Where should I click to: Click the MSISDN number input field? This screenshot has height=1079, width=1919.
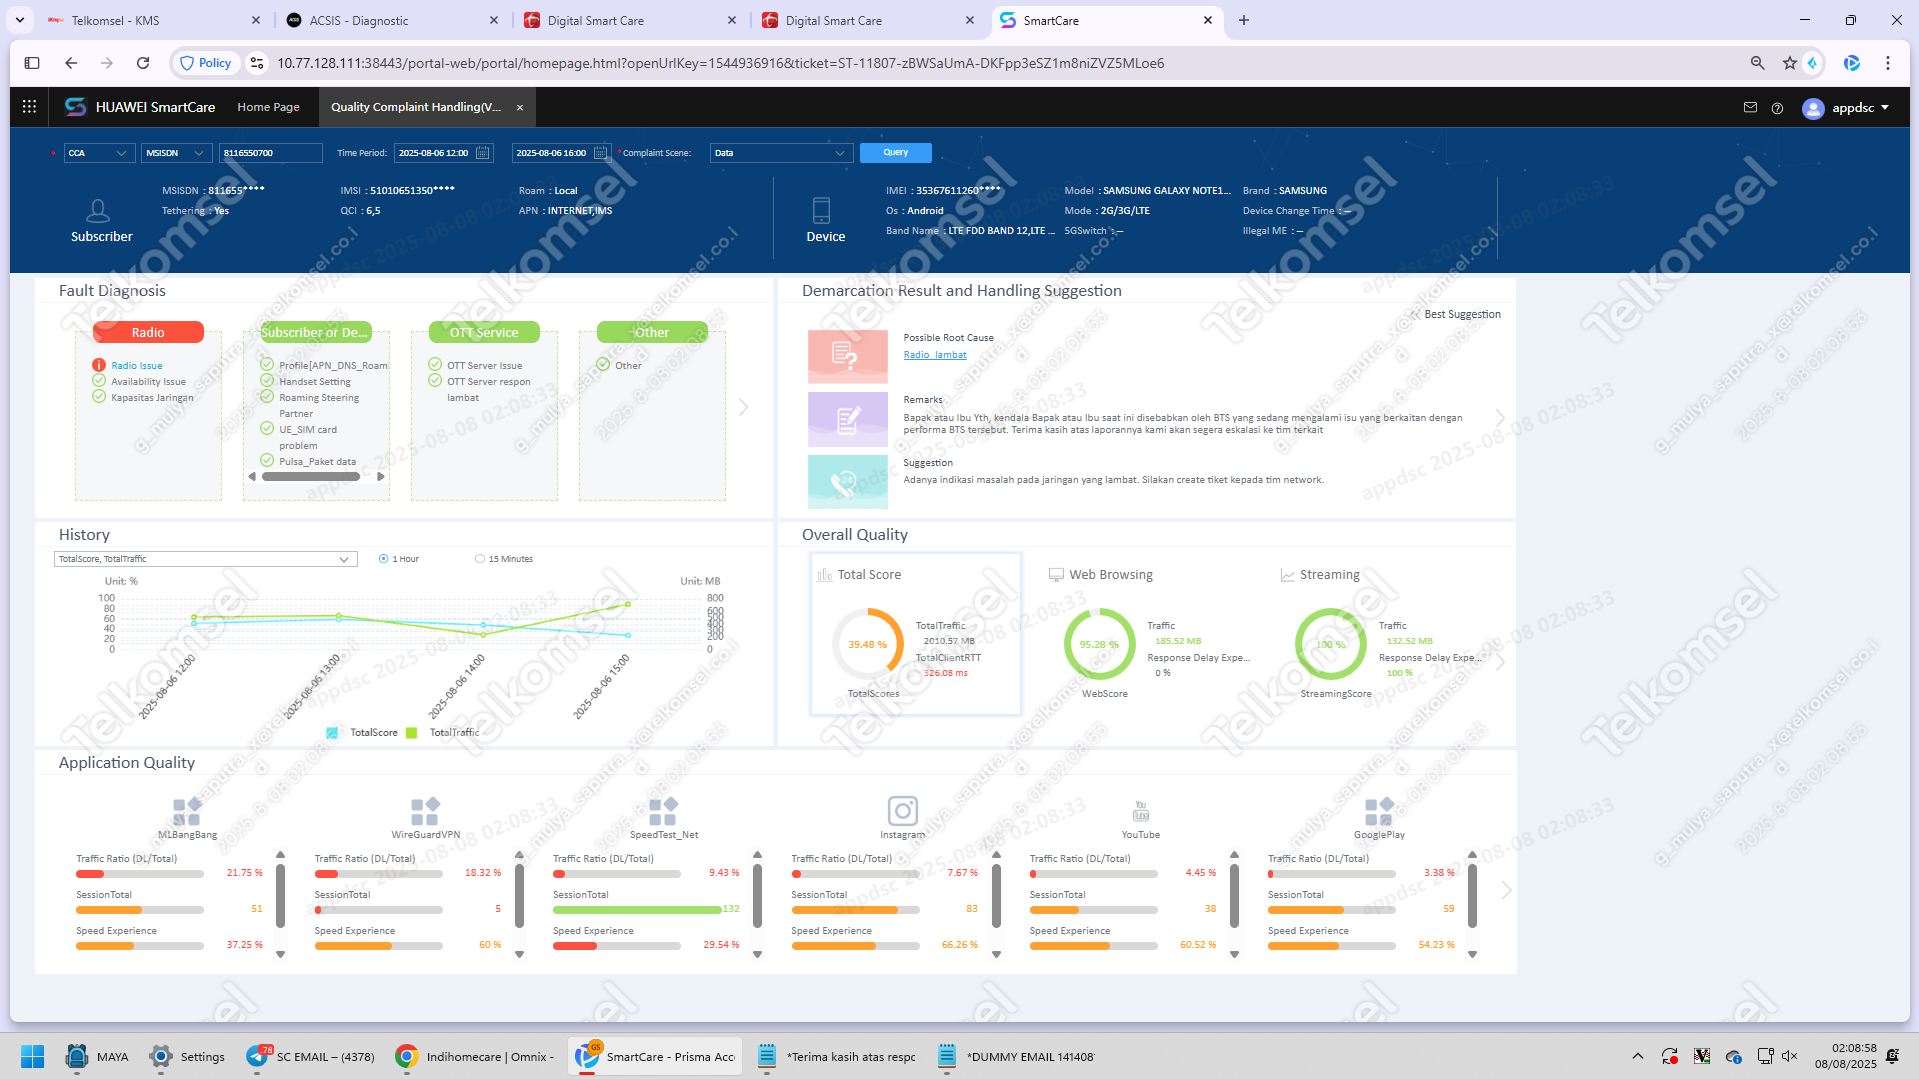coord(271,153)
